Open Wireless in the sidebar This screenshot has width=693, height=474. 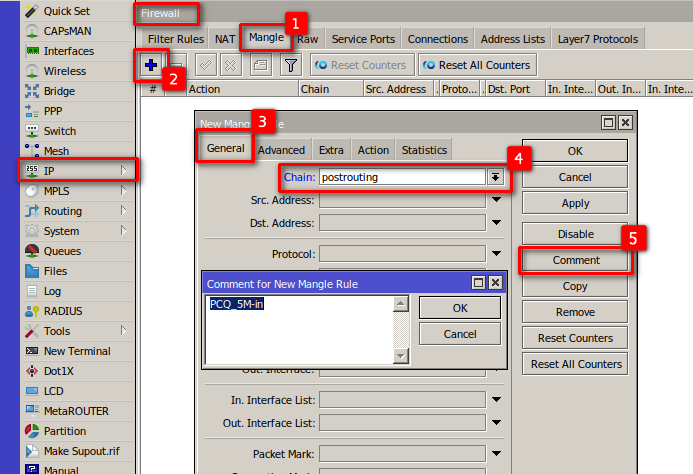64,71
